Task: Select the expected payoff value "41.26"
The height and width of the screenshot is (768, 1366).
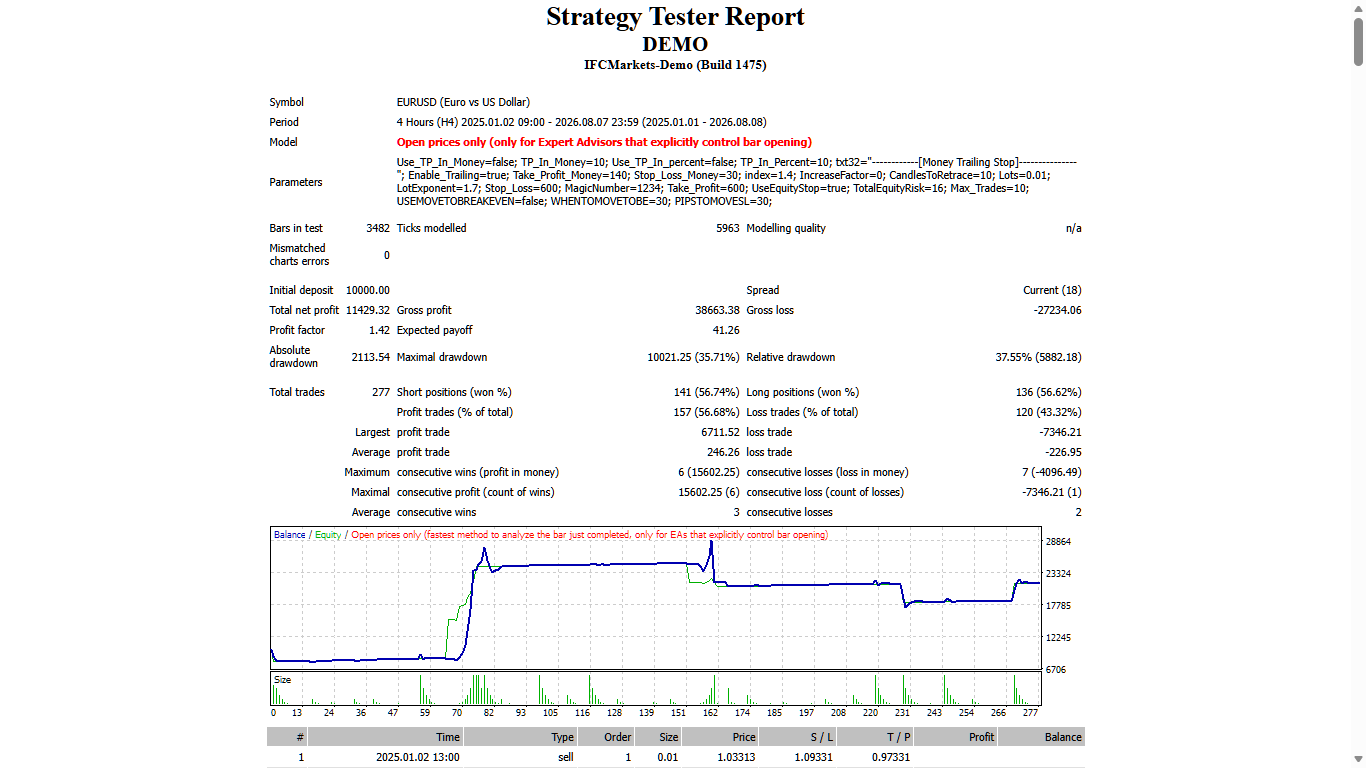Action: click(x=726, y=330)
